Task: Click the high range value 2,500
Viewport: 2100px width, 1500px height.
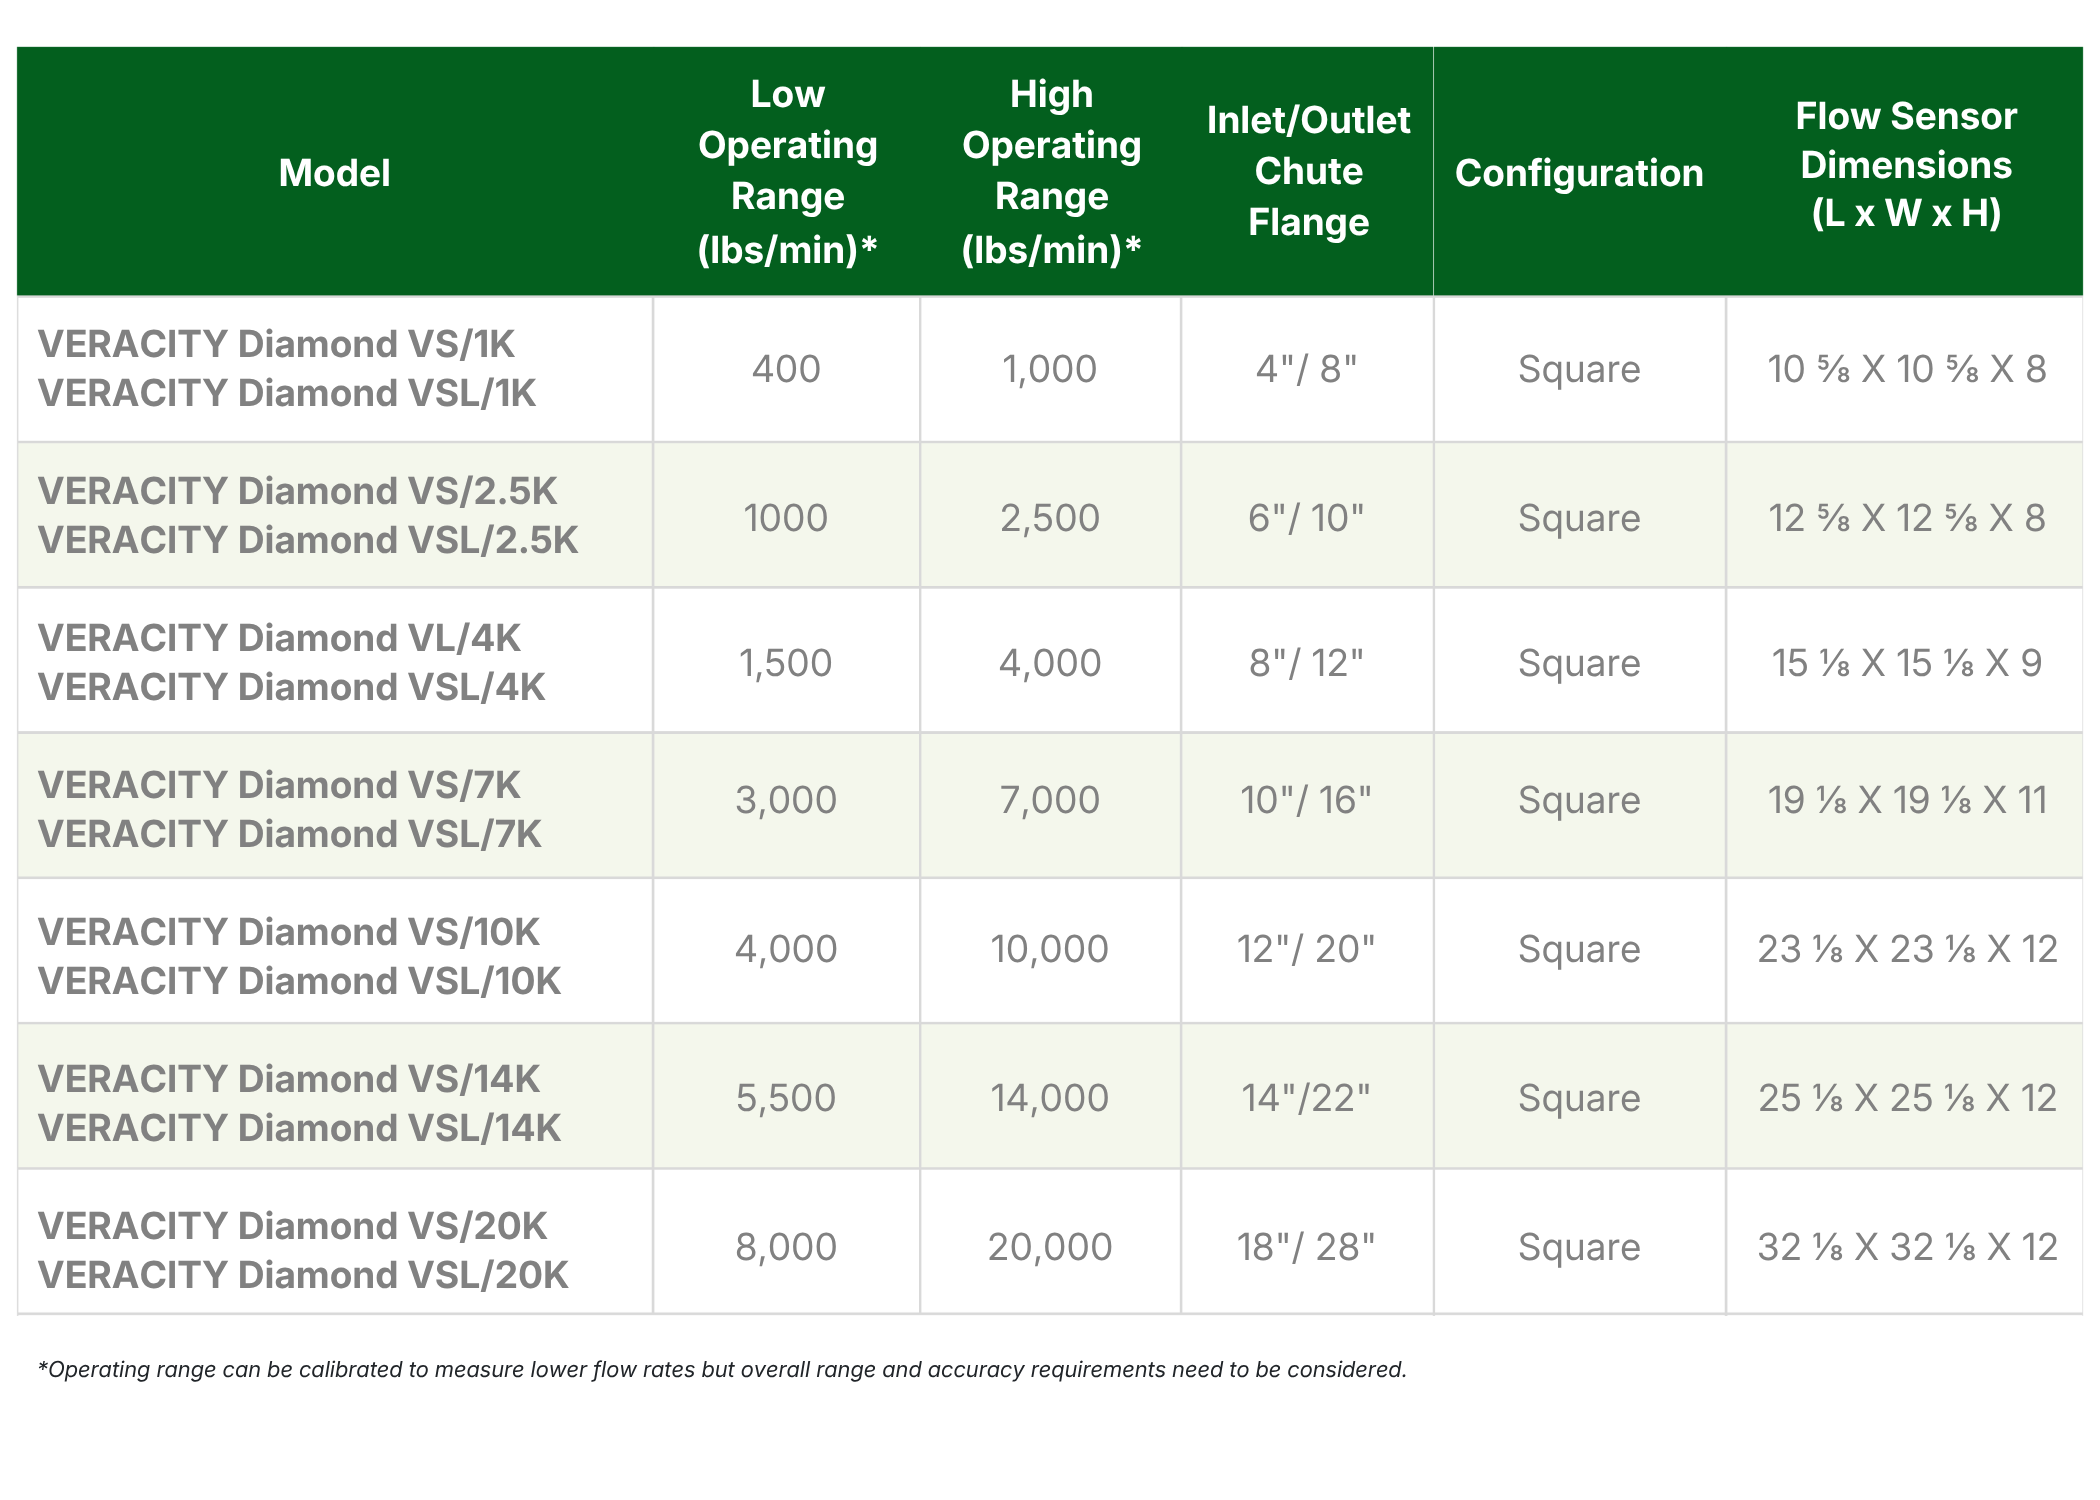Action: (x=1050, y=518)
